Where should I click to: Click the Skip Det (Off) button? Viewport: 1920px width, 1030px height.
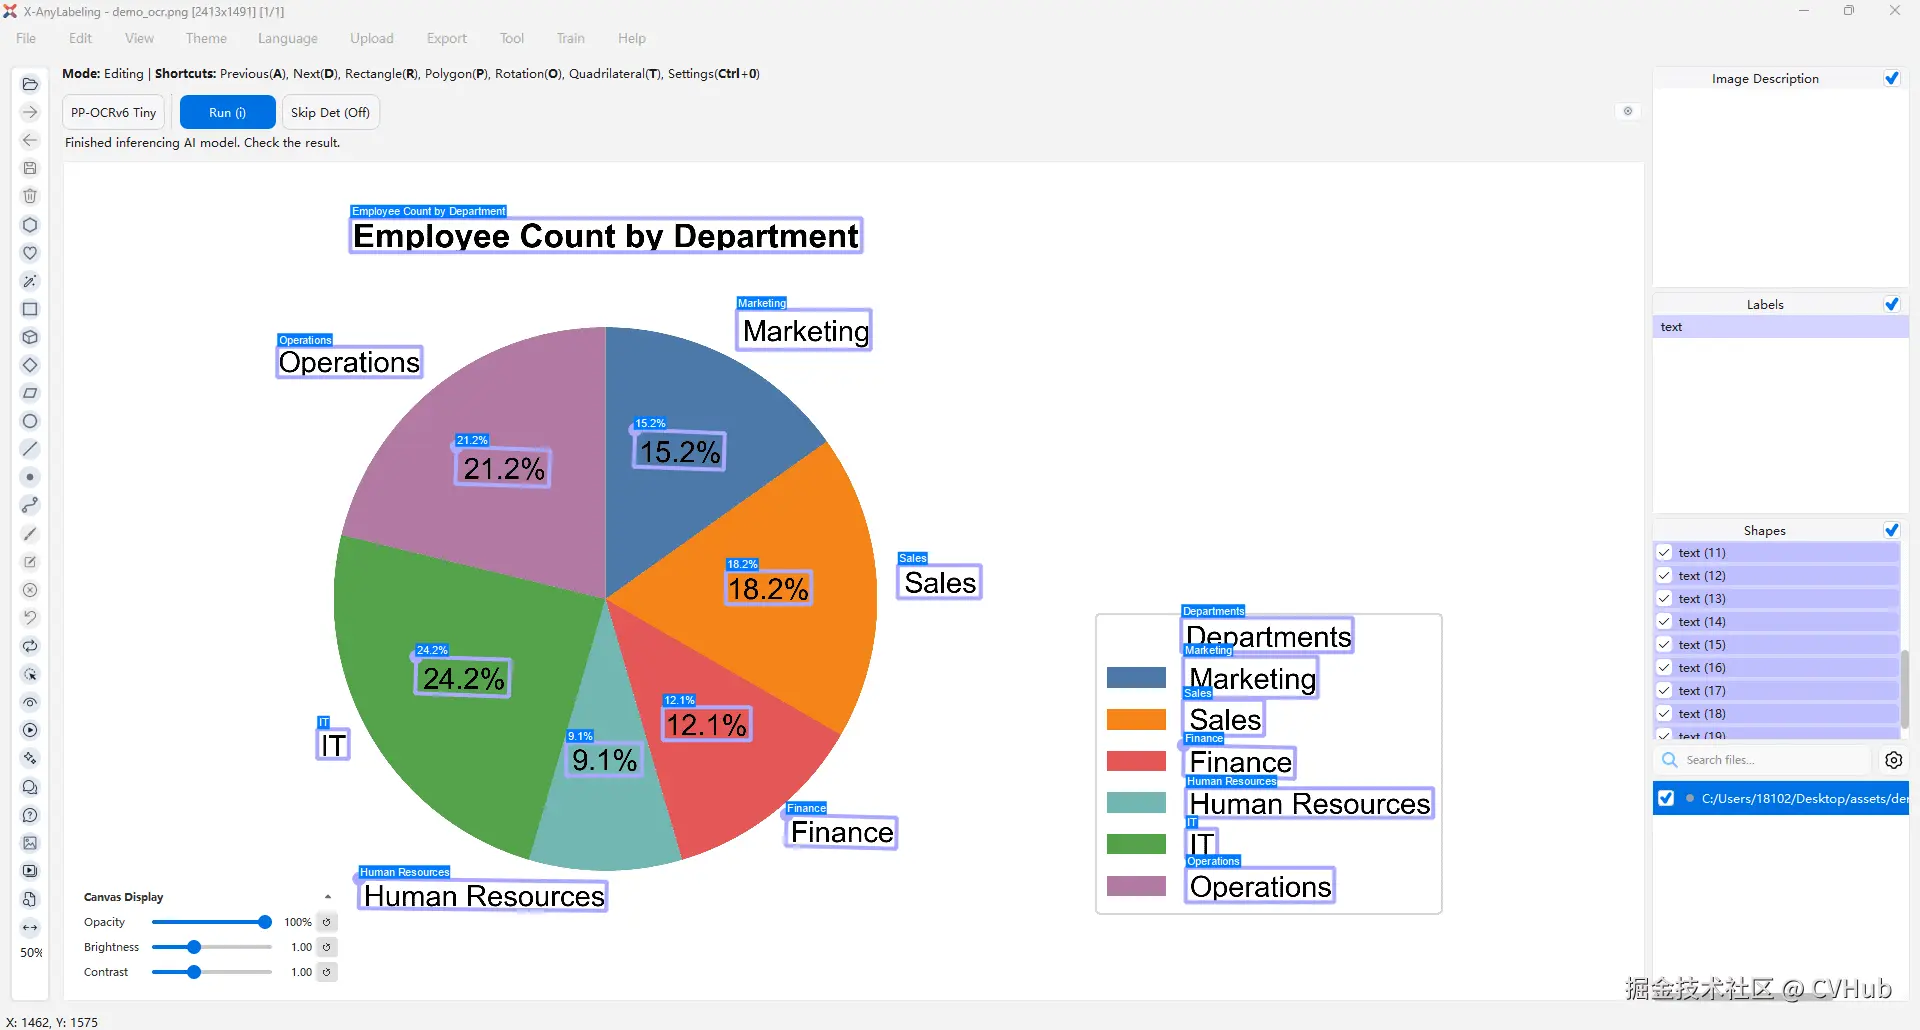coord(330,112)
